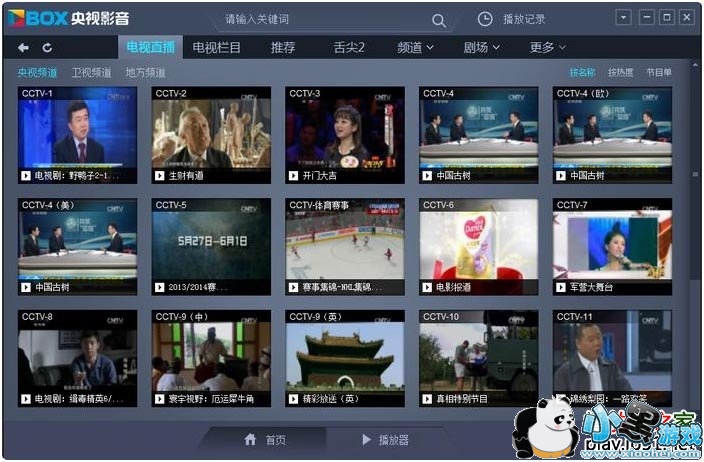The height and width of the screenshot is (462, 704).
Task: Open CCTV-10 channel thumbnail
Action: click(x=479, y=358)
